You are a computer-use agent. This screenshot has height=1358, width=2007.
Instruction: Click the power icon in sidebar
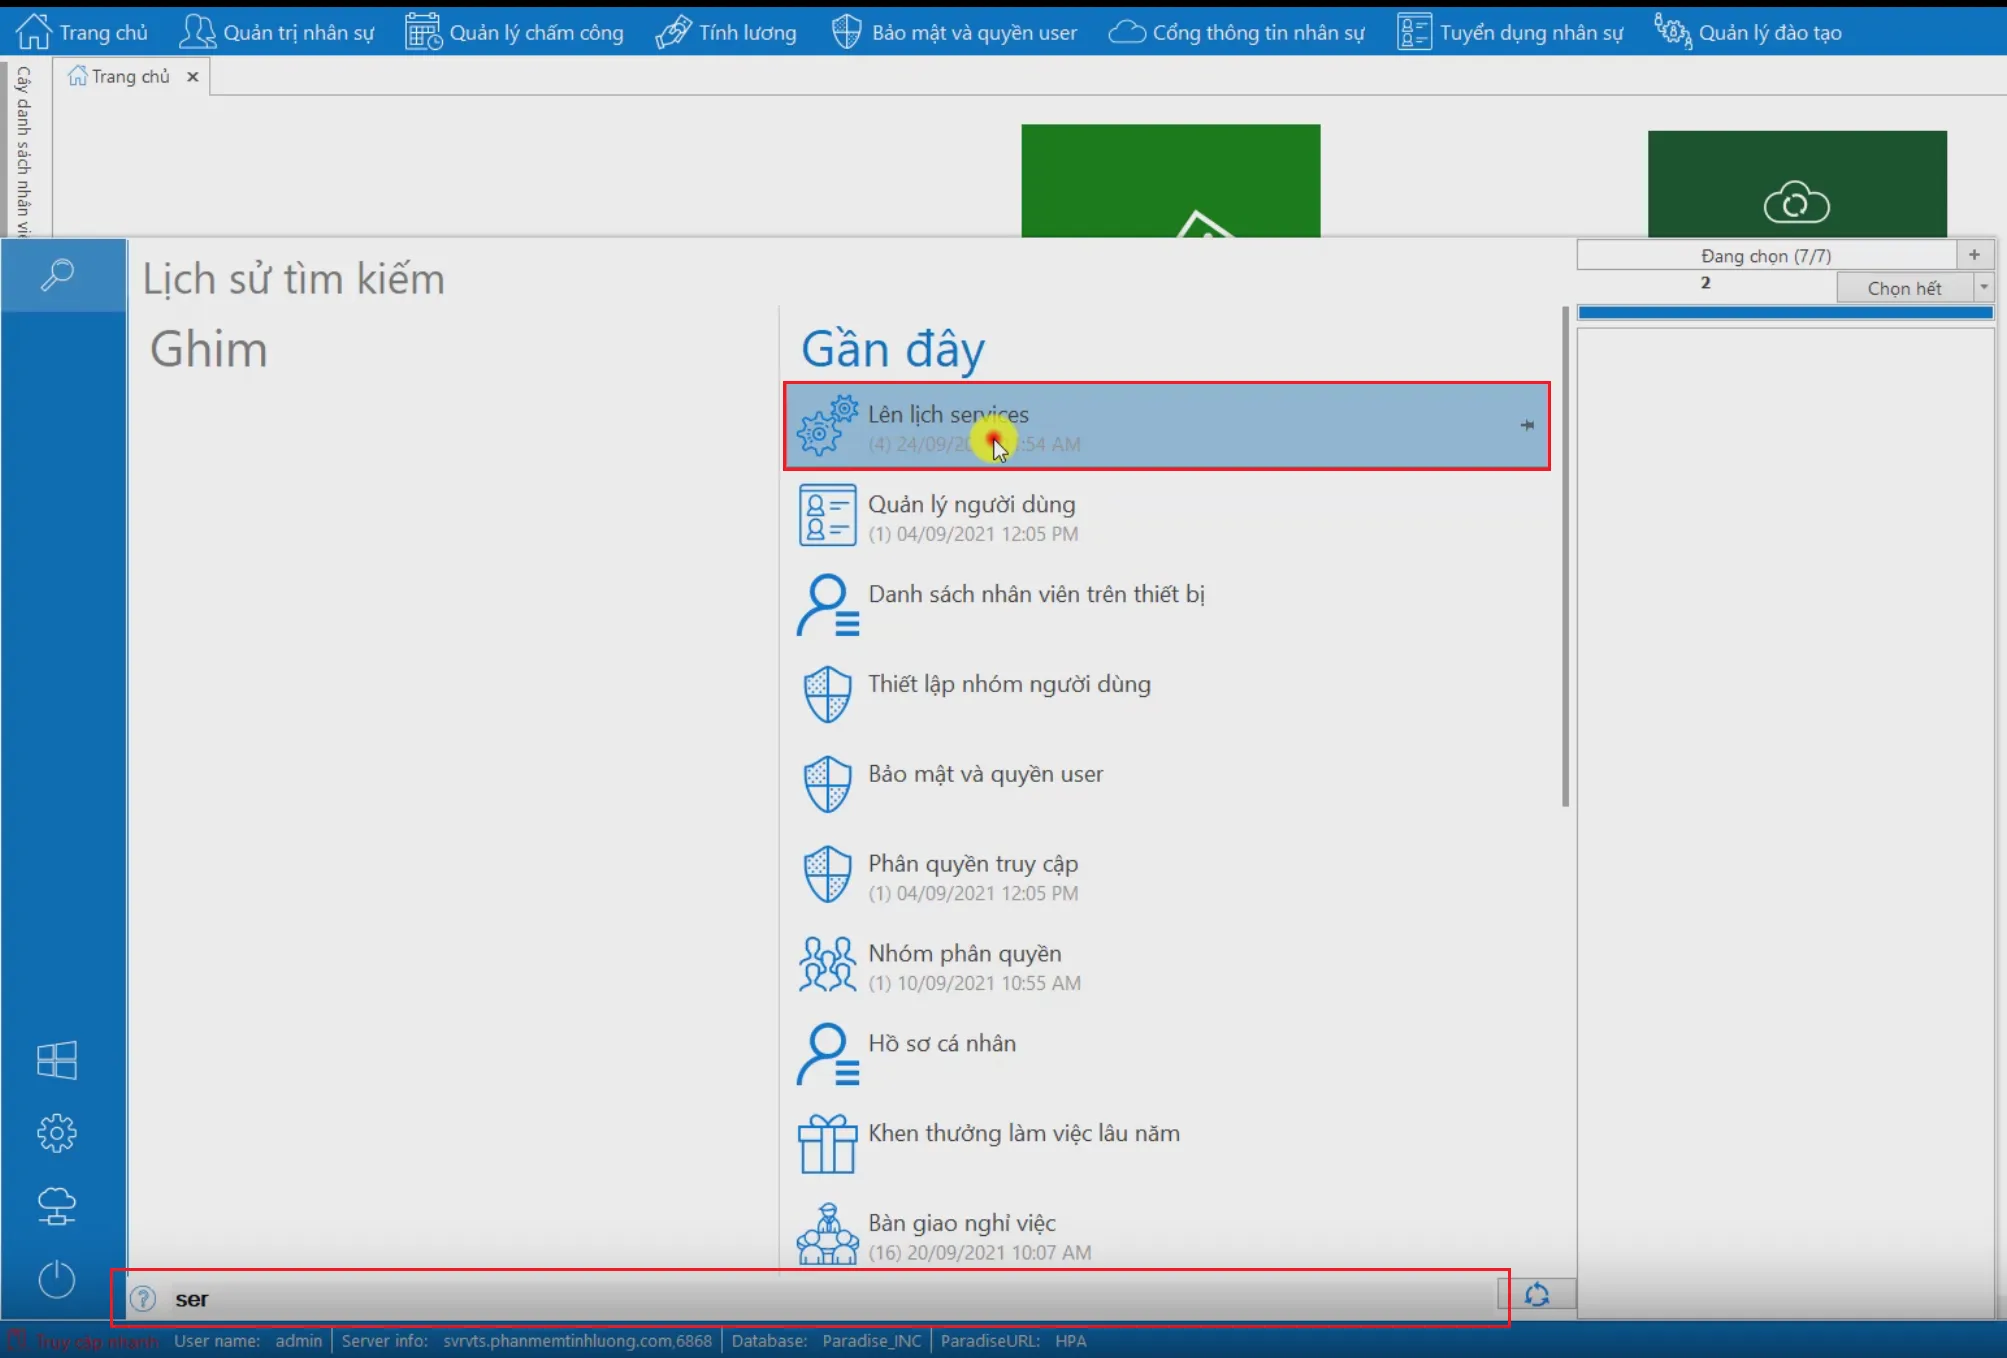[x=57, y=1279]
